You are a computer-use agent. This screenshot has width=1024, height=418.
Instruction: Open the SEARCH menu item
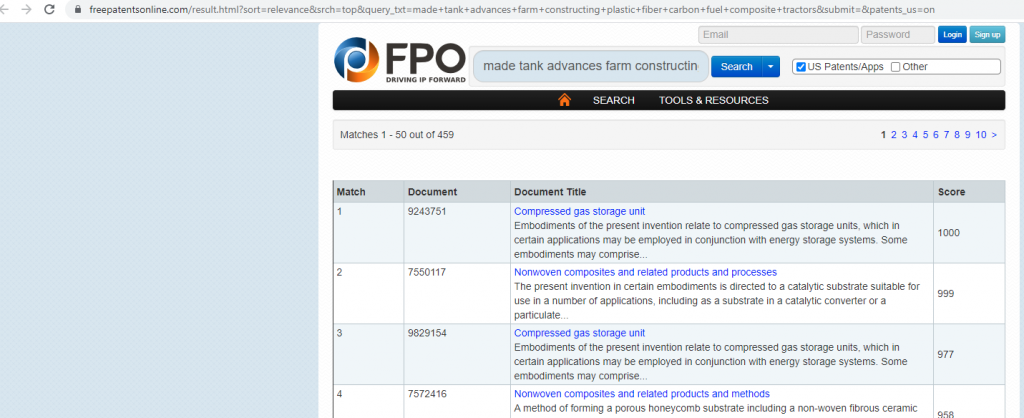click(x=613, y=100)
